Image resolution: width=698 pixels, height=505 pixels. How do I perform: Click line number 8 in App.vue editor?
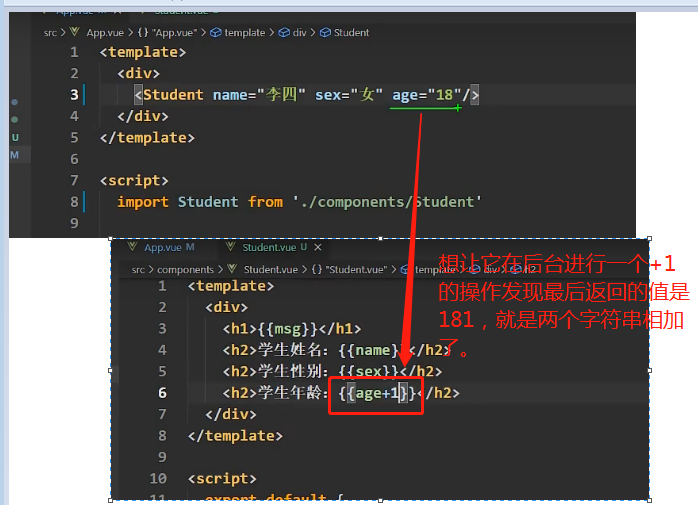coord(74,202)
